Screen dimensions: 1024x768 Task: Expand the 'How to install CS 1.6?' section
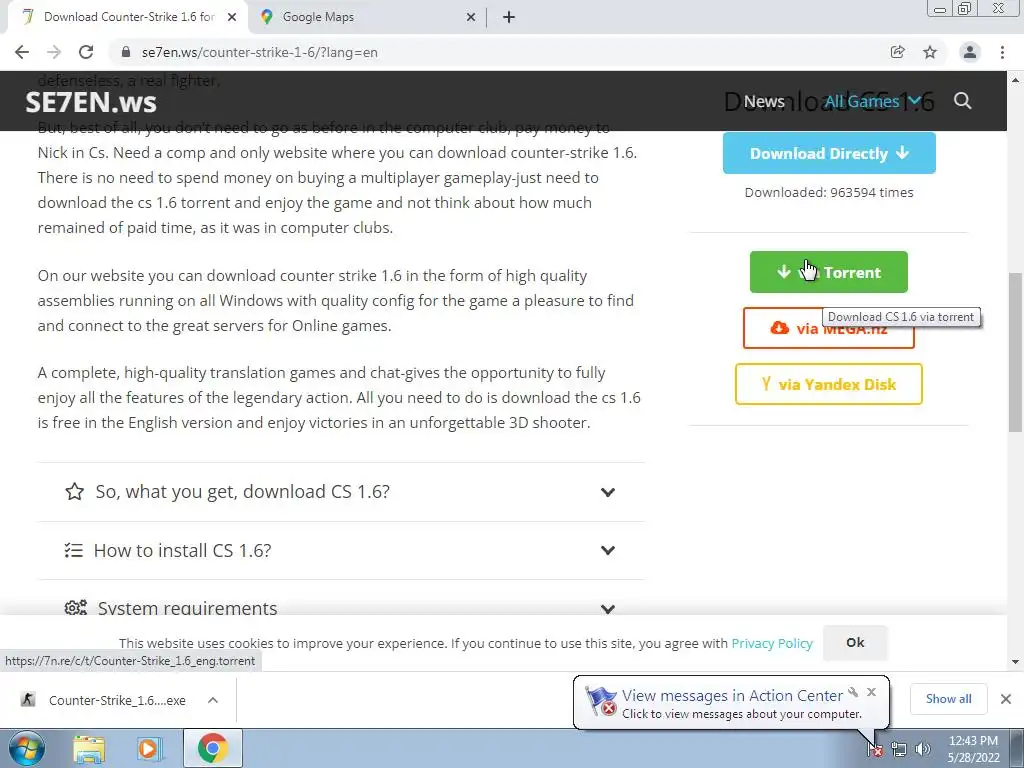(x=341, y=551)
